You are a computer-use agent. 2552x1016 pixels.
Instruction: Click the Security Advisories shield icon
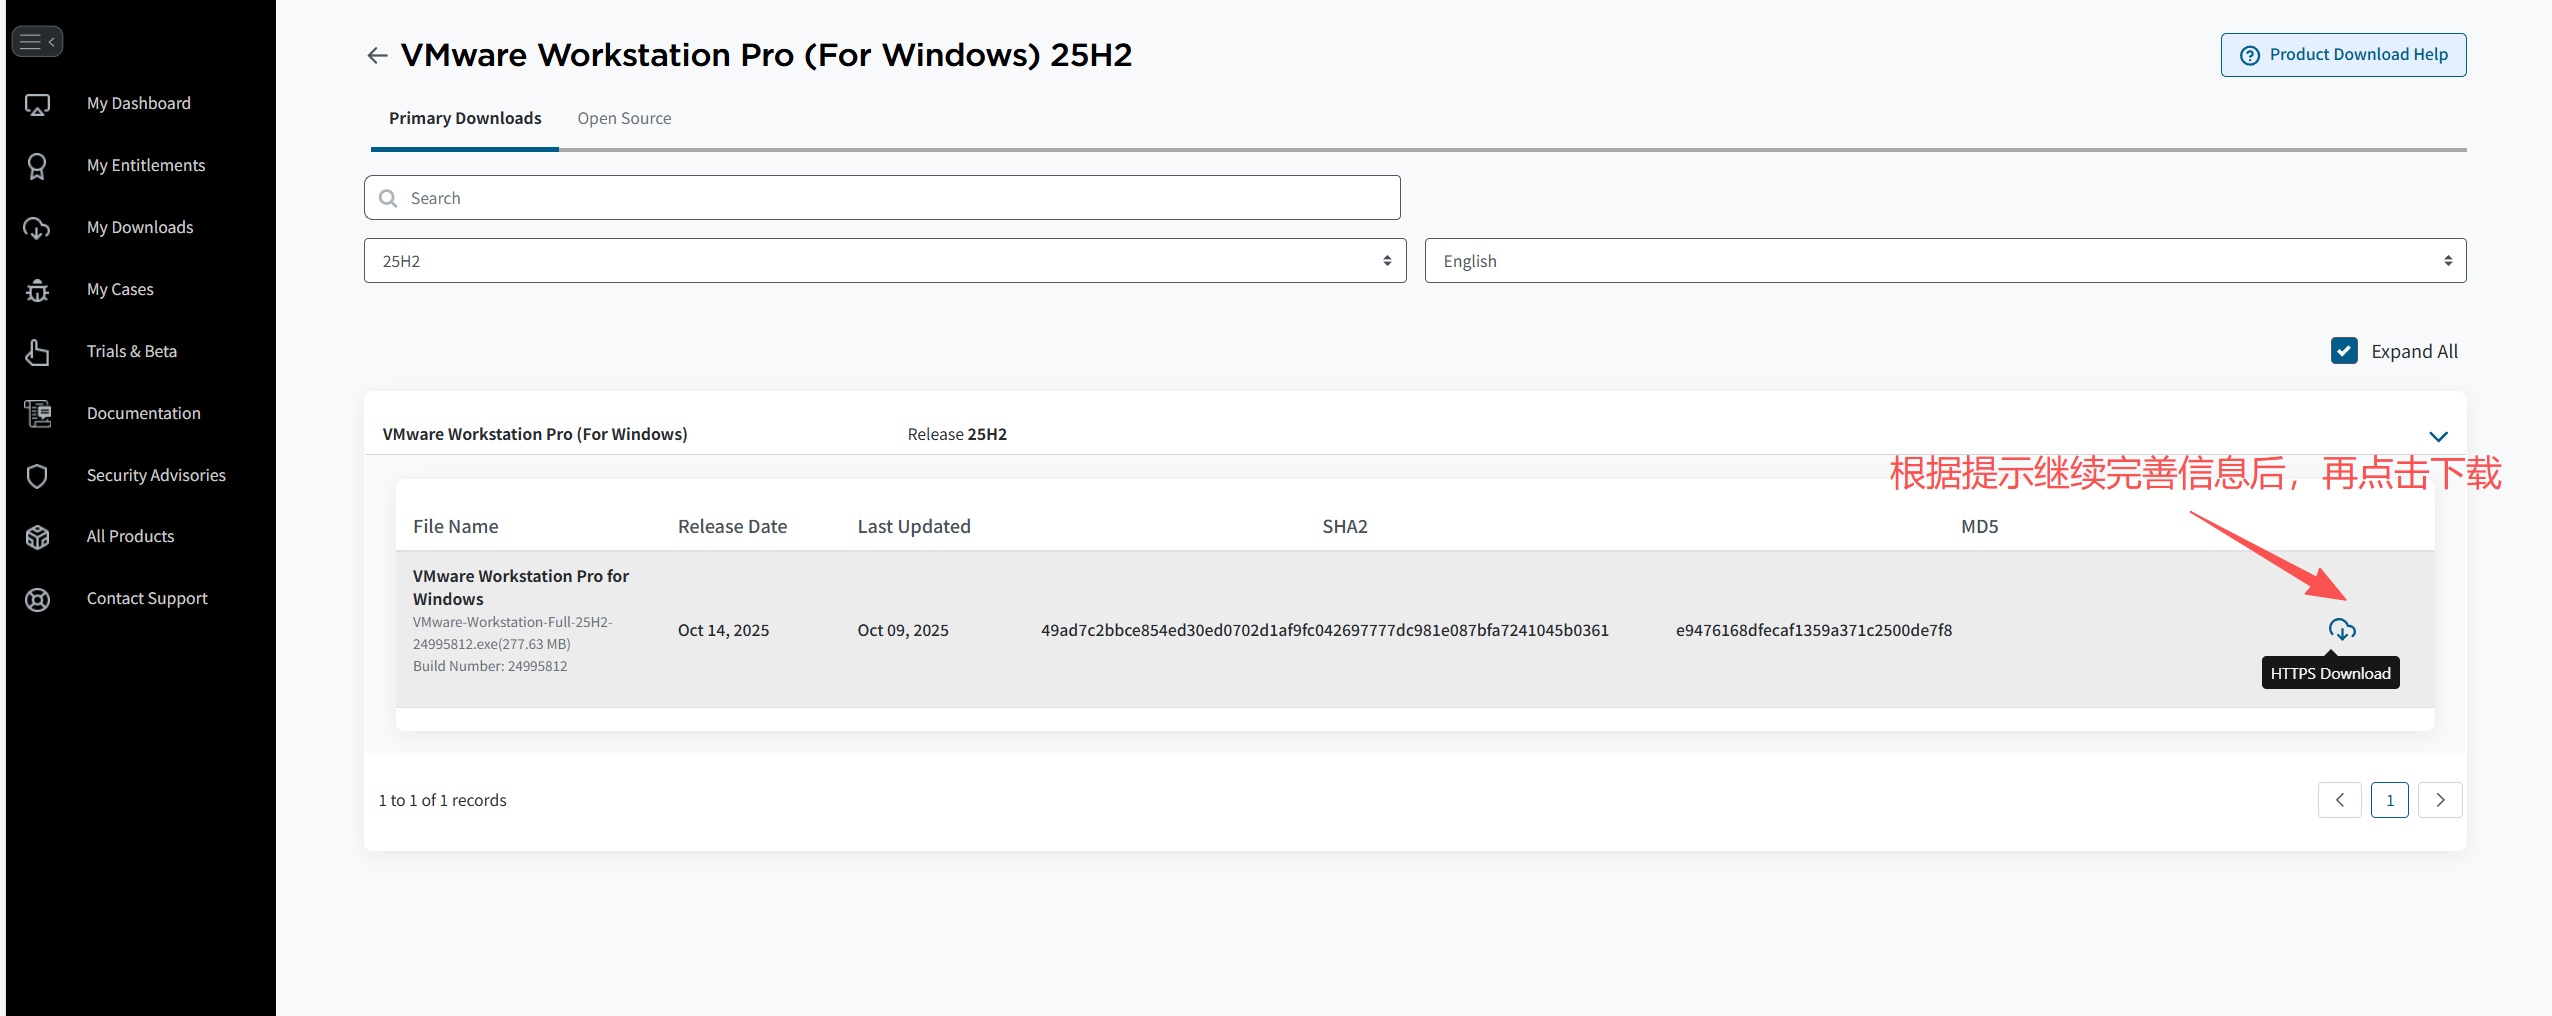(x=37, y=476)
